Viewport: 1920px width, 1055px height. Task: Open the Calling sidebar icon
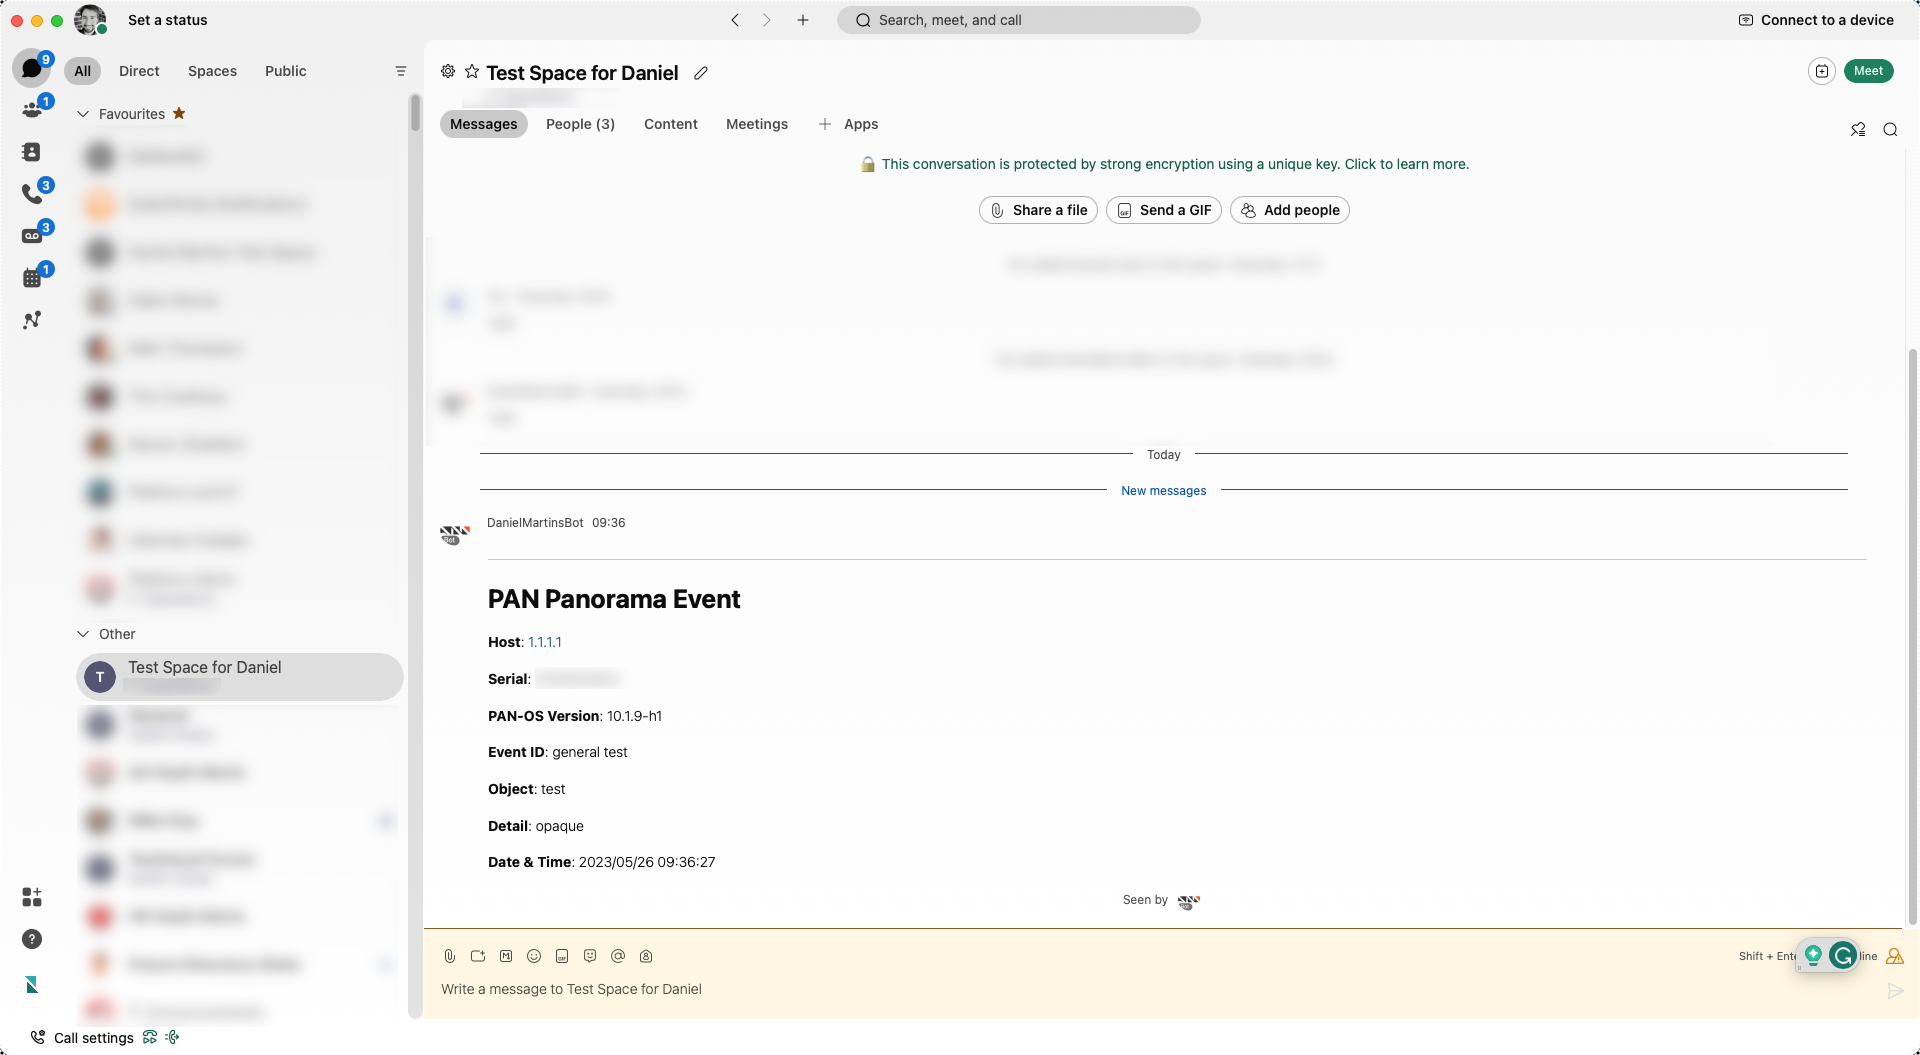(32, 194)
